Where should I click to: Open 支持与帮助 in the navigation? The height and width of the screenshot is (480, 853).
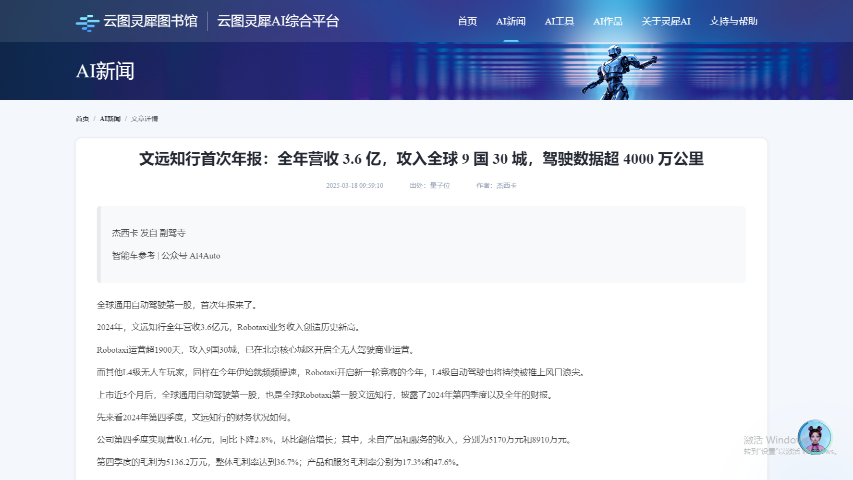click(x=733, y=21)
